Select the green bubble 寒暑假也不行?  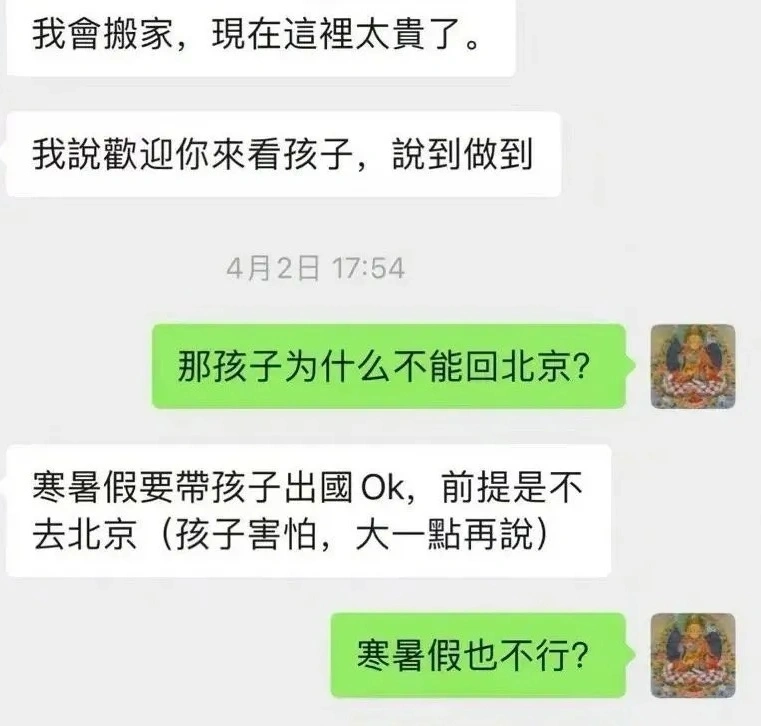[x=478, y=655]
